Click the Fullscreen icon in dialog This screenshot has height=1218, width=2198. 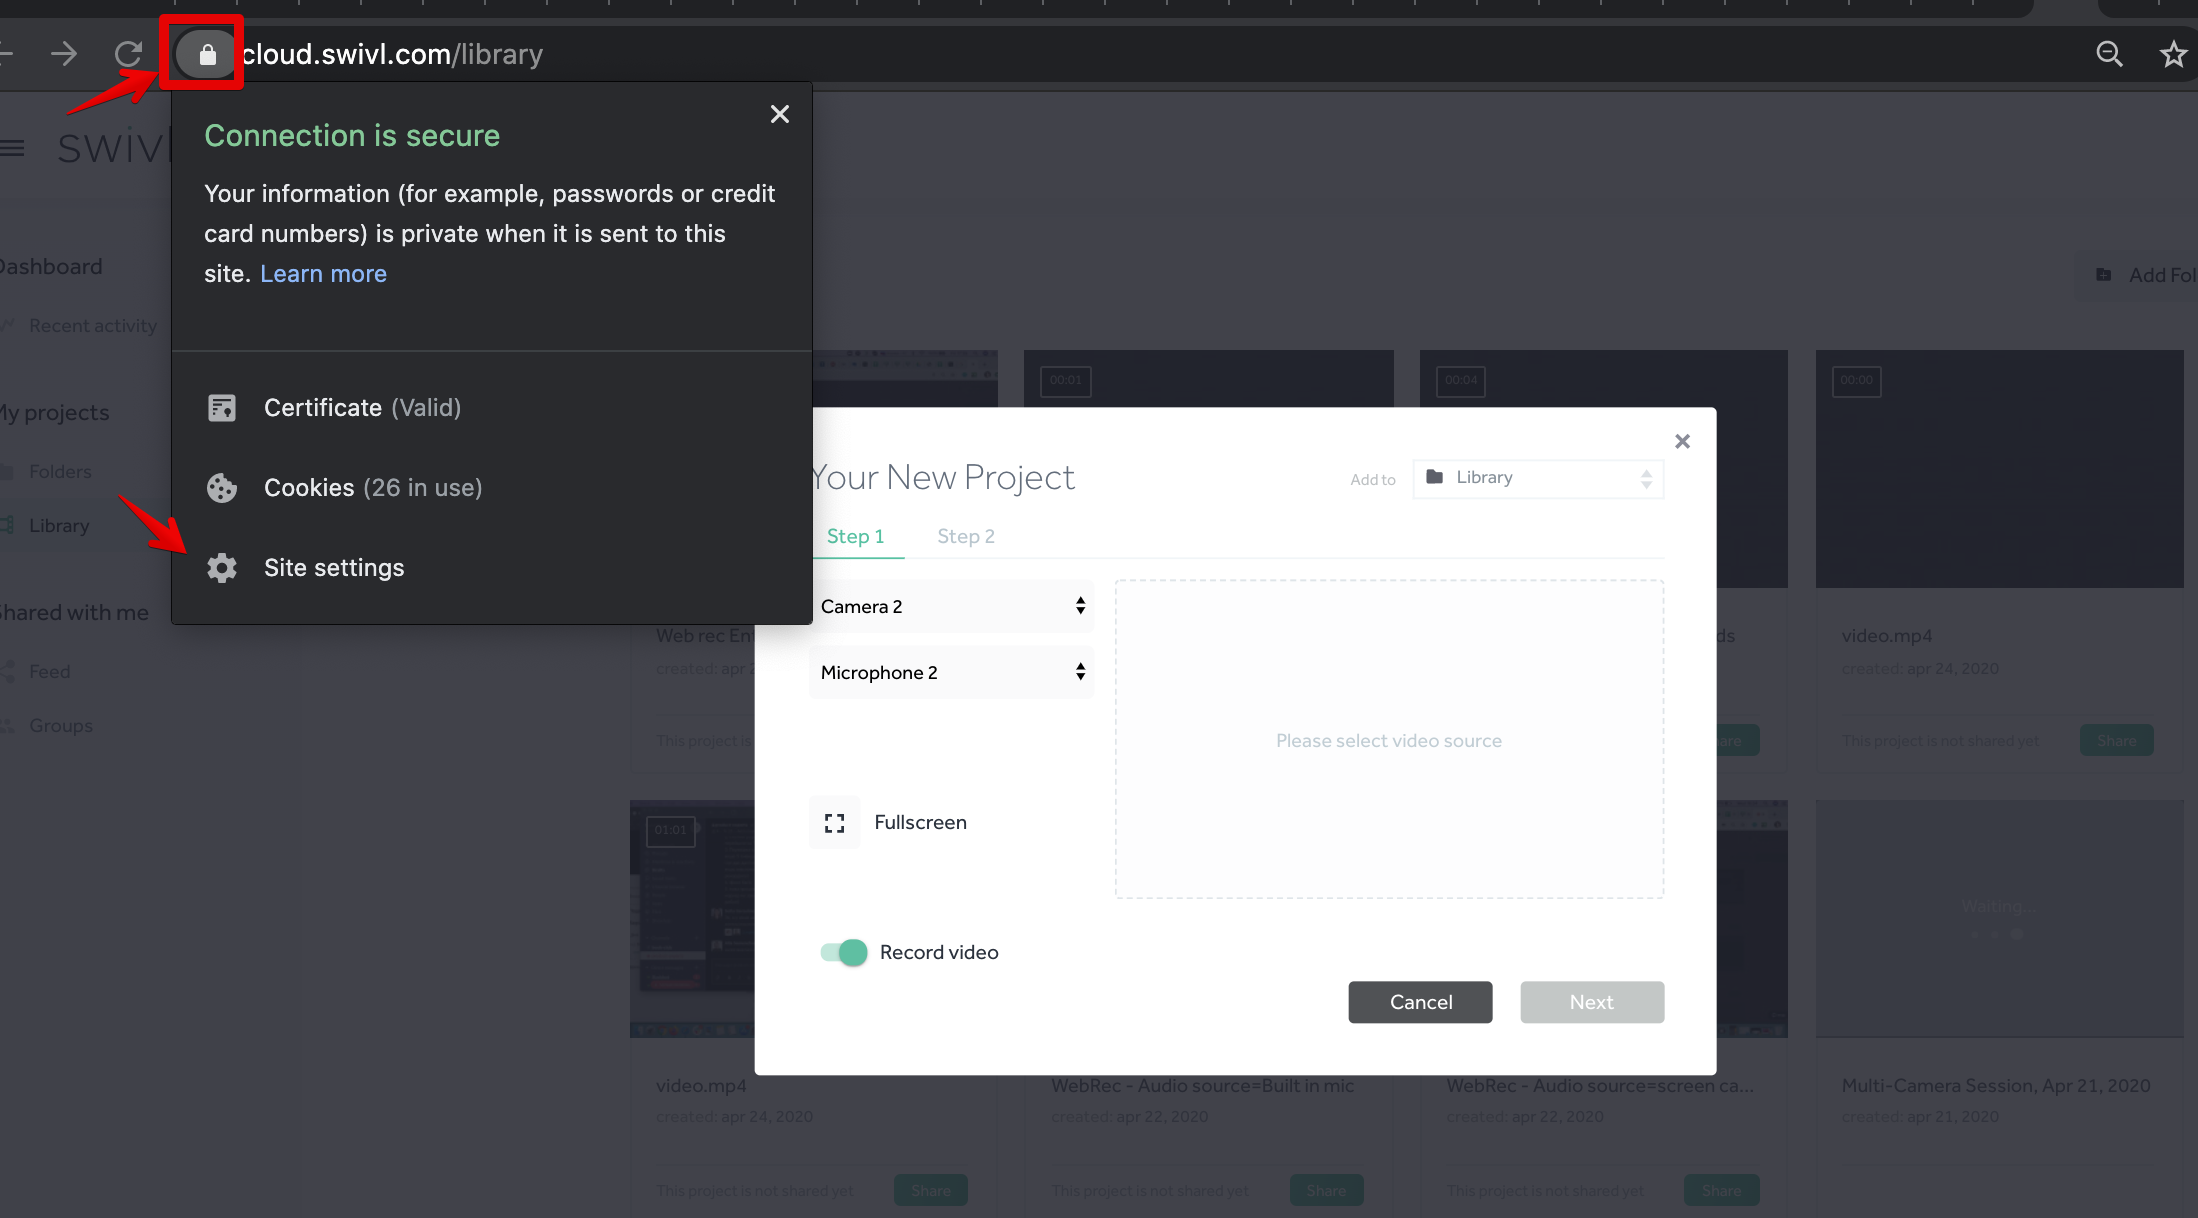(x=834, y=822)
